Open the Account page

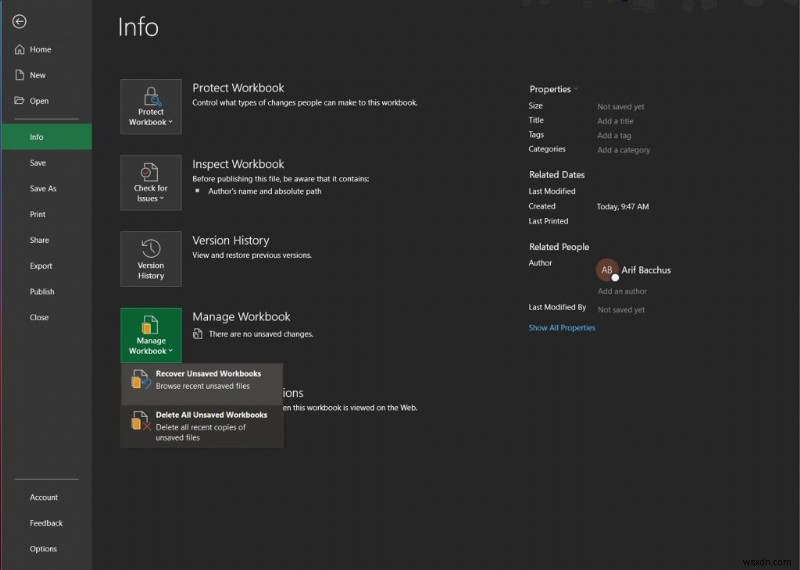pos(44,497)
